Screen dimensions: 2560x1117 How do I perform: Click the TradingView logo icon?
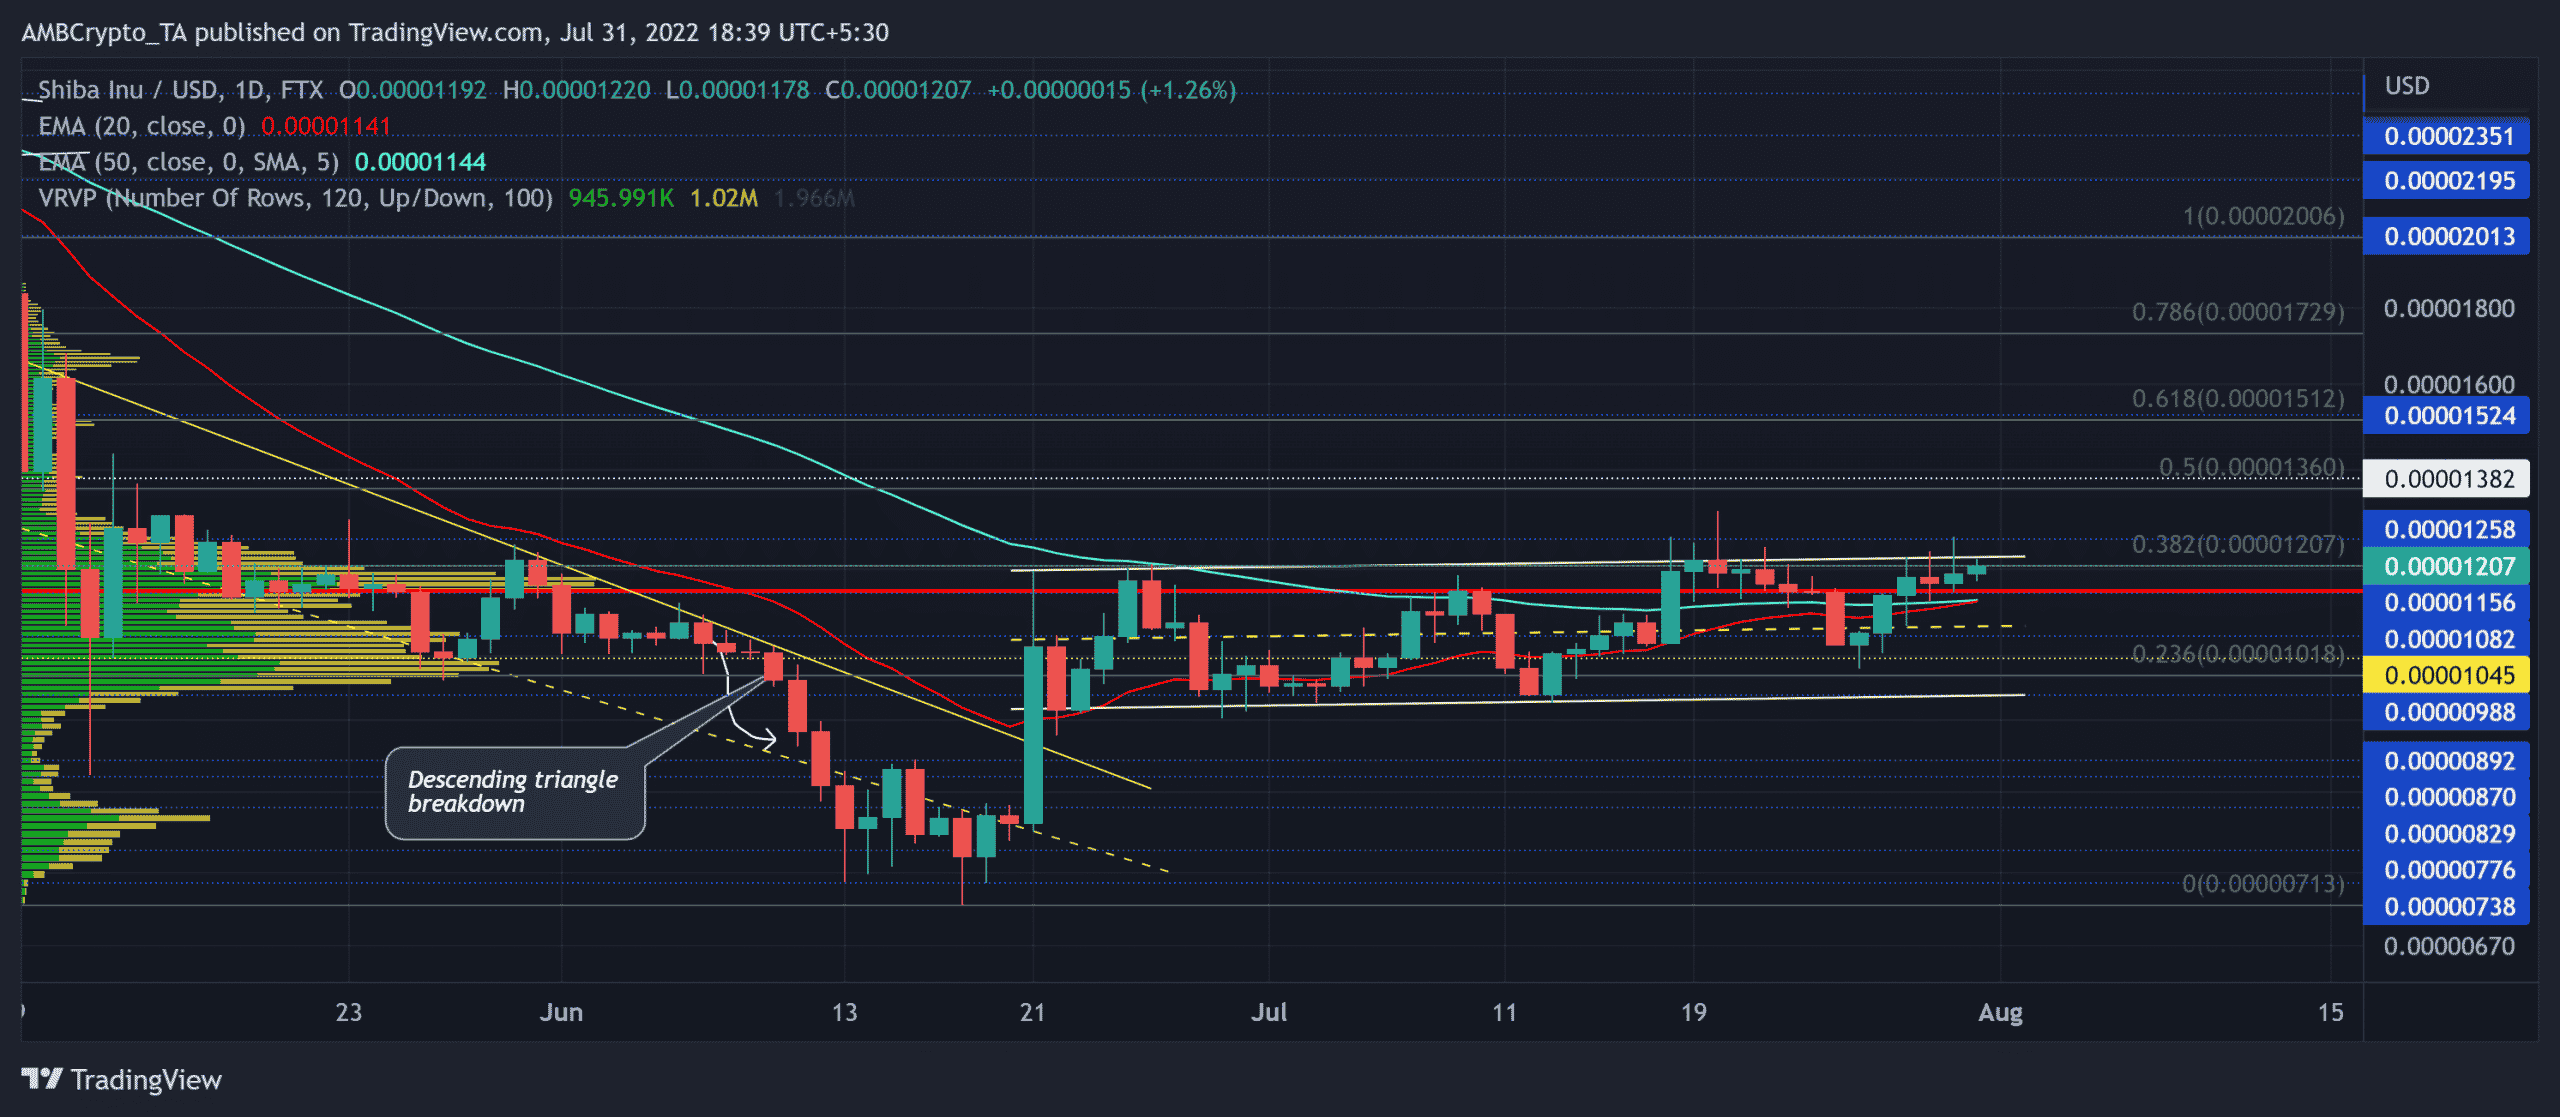[42, 1079]
